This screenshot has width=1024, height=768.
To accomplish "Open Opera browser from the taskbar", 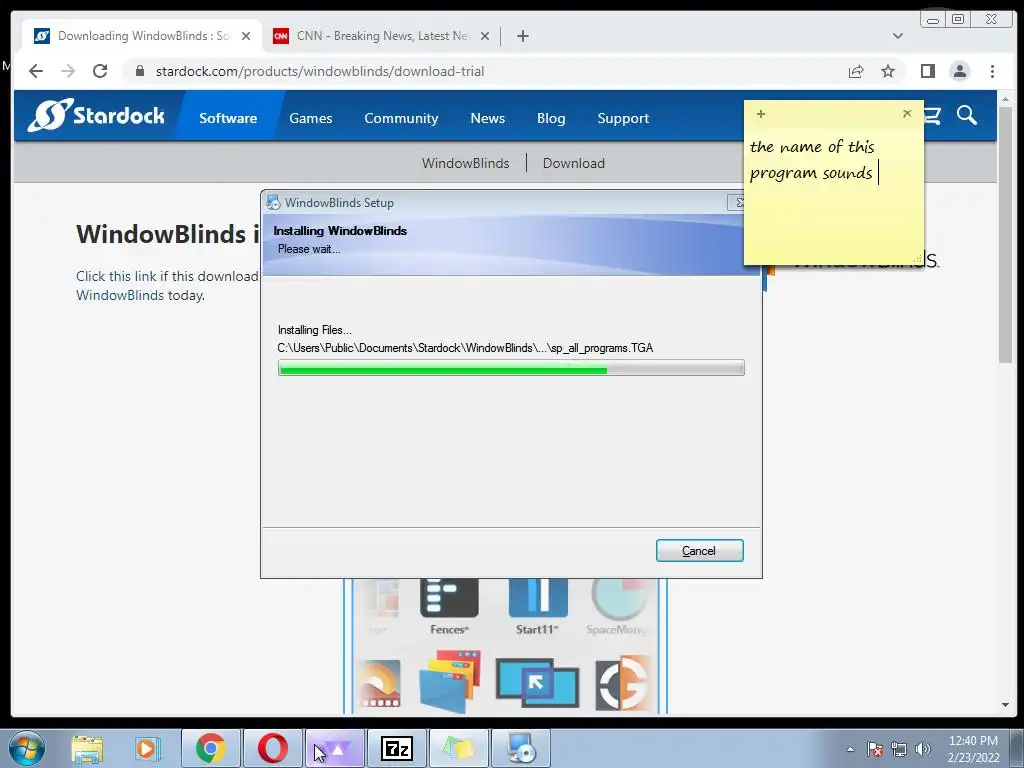I will [272, 748].
